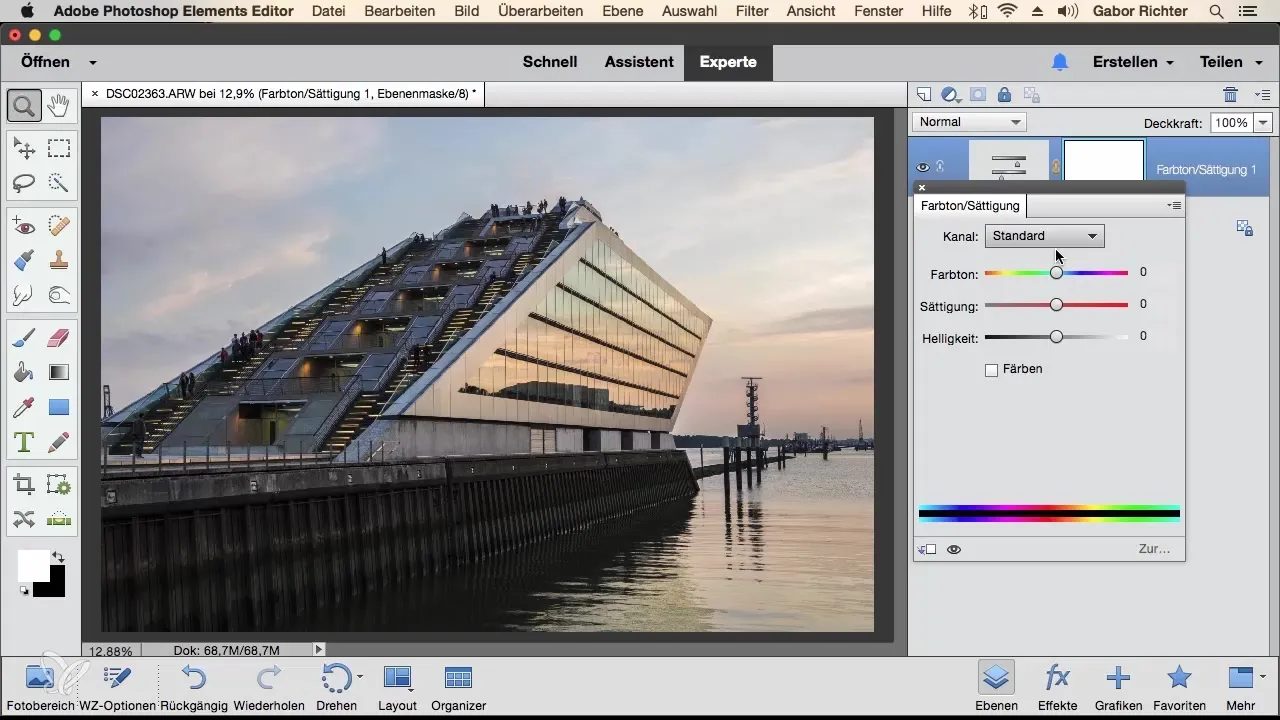This screenshot has width=1280, height=720.
Task: Select the Blur/Smudge finger tool
Action: point(24,295)
